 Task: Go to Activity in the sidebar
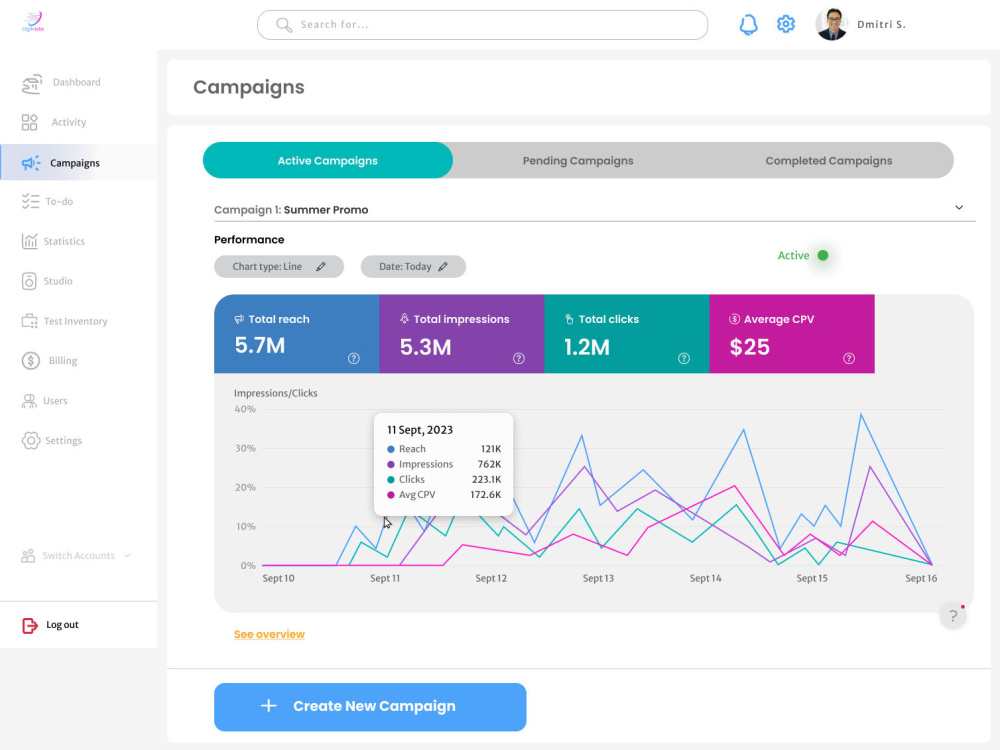[54, 122]
